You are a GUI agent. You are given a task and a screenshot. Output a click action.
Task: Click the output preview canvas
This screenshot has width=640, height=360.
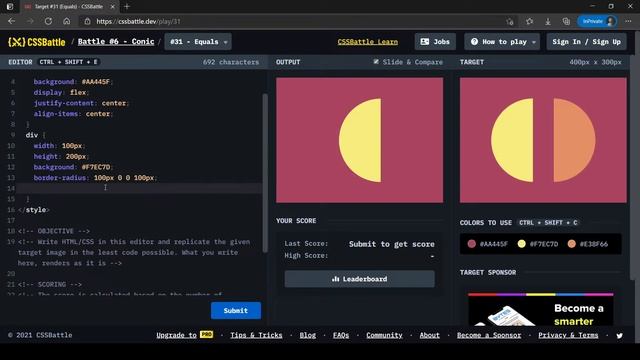coord(359,140)
